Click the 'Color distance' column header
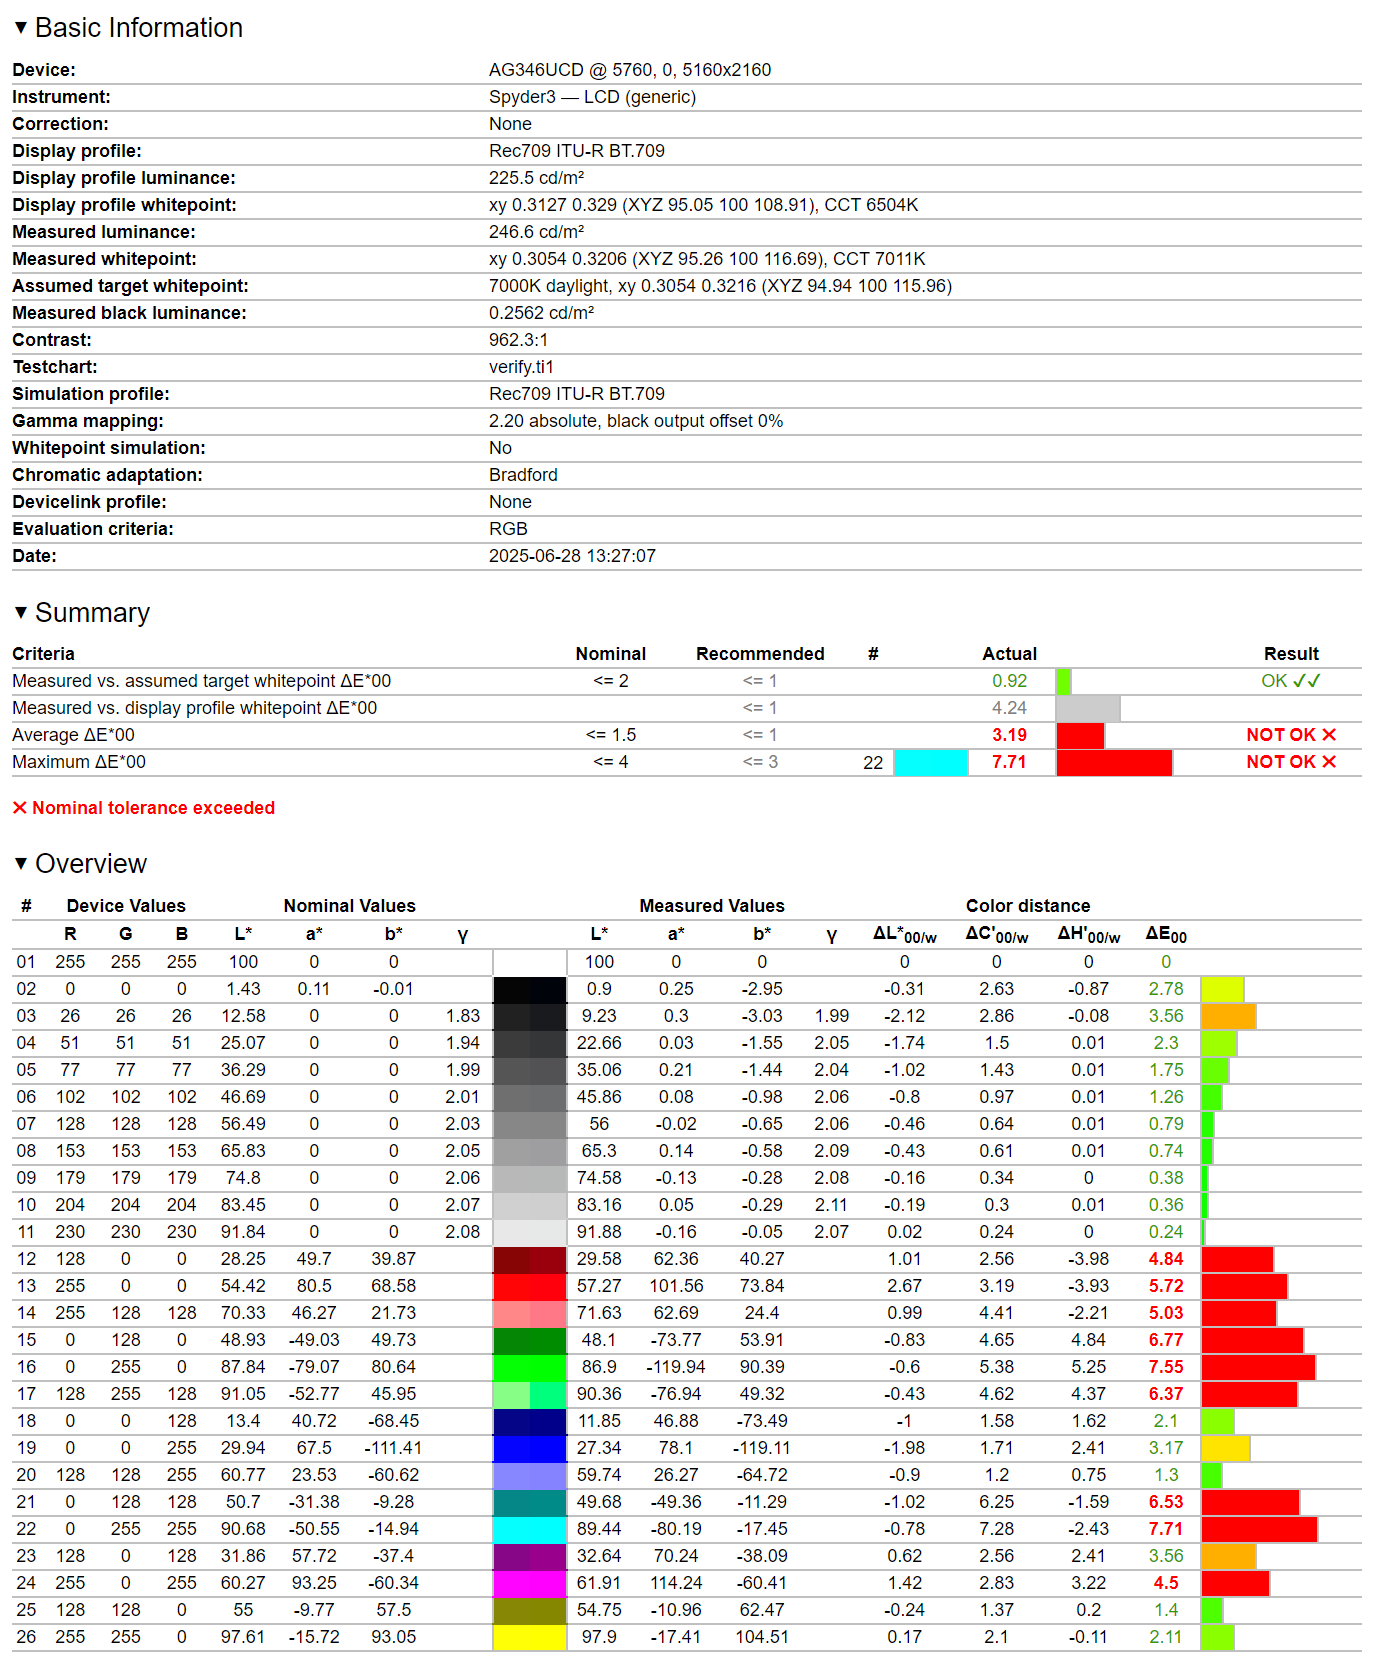This screenshot has width=1380, height=1665. [x=1027, y=906]
